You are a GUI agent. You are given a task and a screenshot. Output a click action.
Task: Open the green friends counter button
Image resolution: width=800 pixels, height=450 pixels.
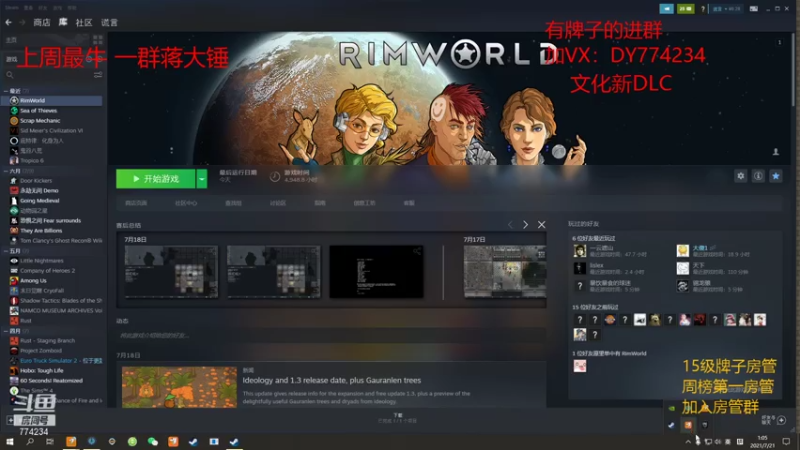tap(685, 9)
